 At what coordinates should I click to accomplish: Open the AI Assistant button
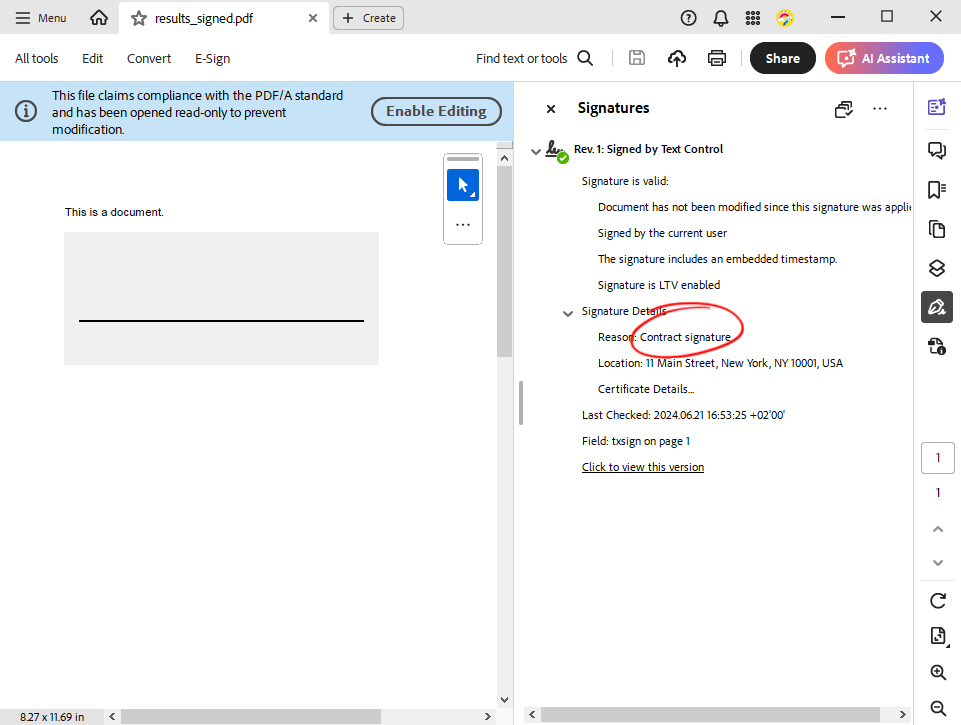(x=884, y=58)
